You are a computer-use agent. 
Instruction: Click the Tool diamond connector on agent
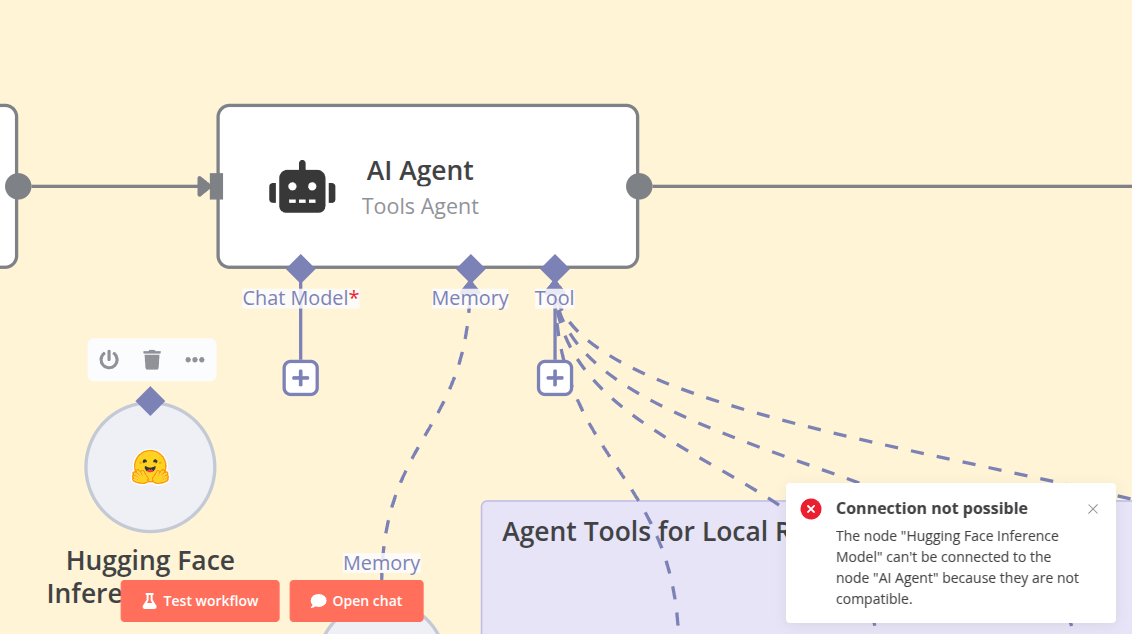554,269
